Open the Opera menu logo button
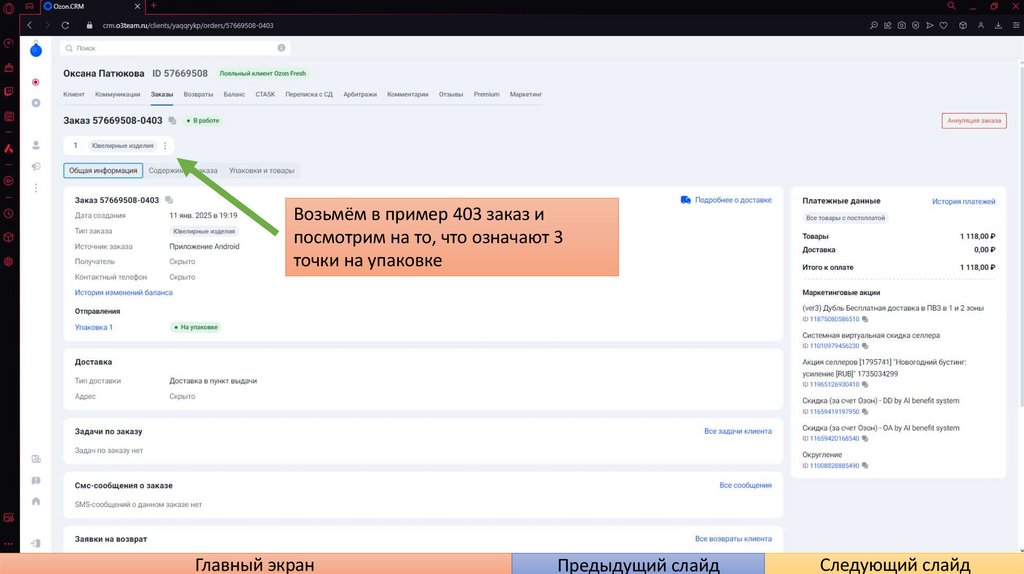The height and width of the screenshot is (574, 1024). click(x=8, y=8)
